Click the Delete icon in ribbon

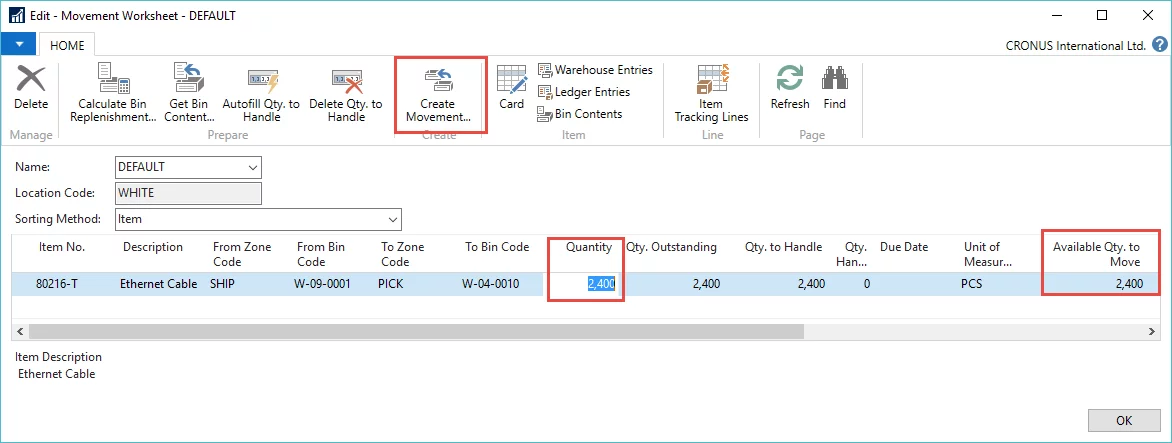point(31,89)
